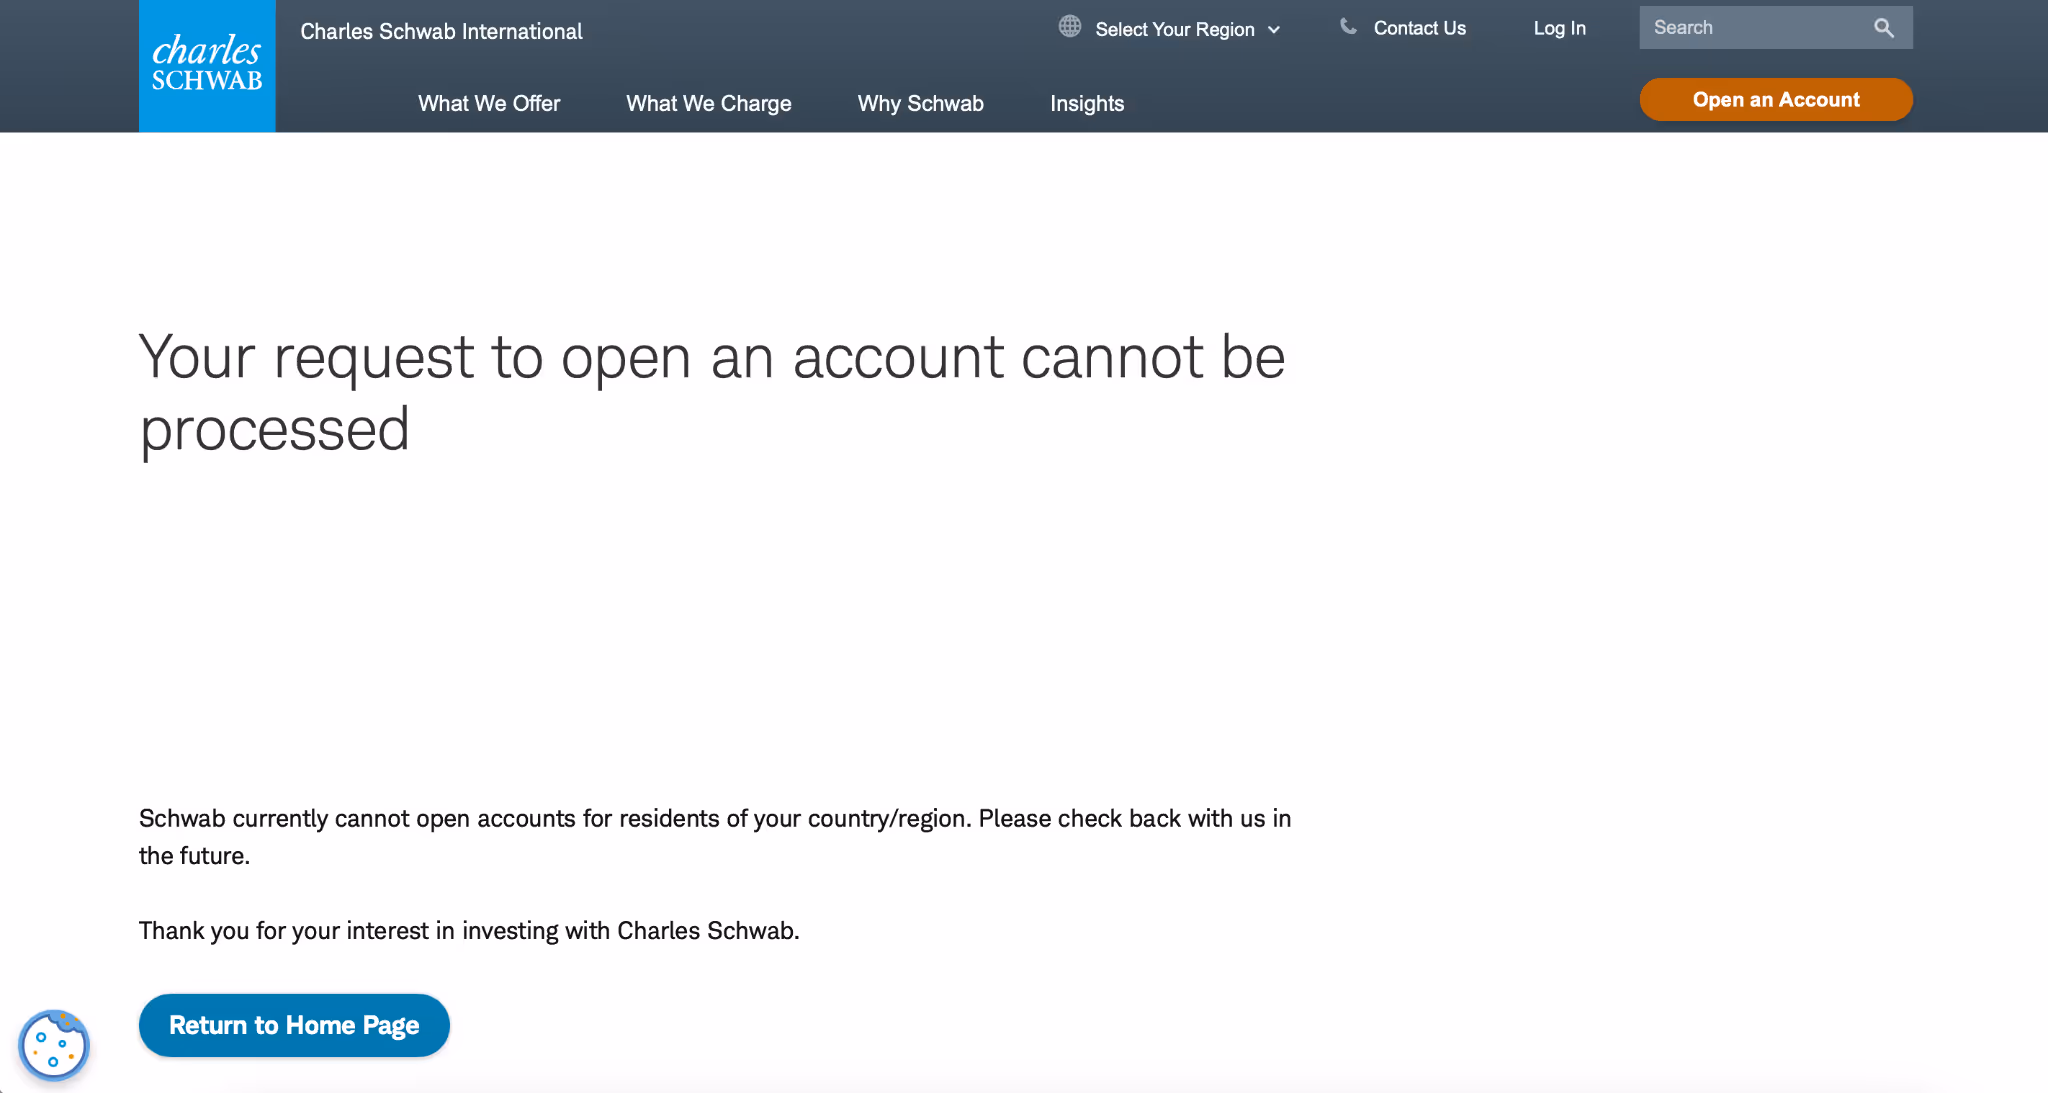2048x1093 pixels.
Task: Click the country/region restriction message text
Action: pos(714,836)
